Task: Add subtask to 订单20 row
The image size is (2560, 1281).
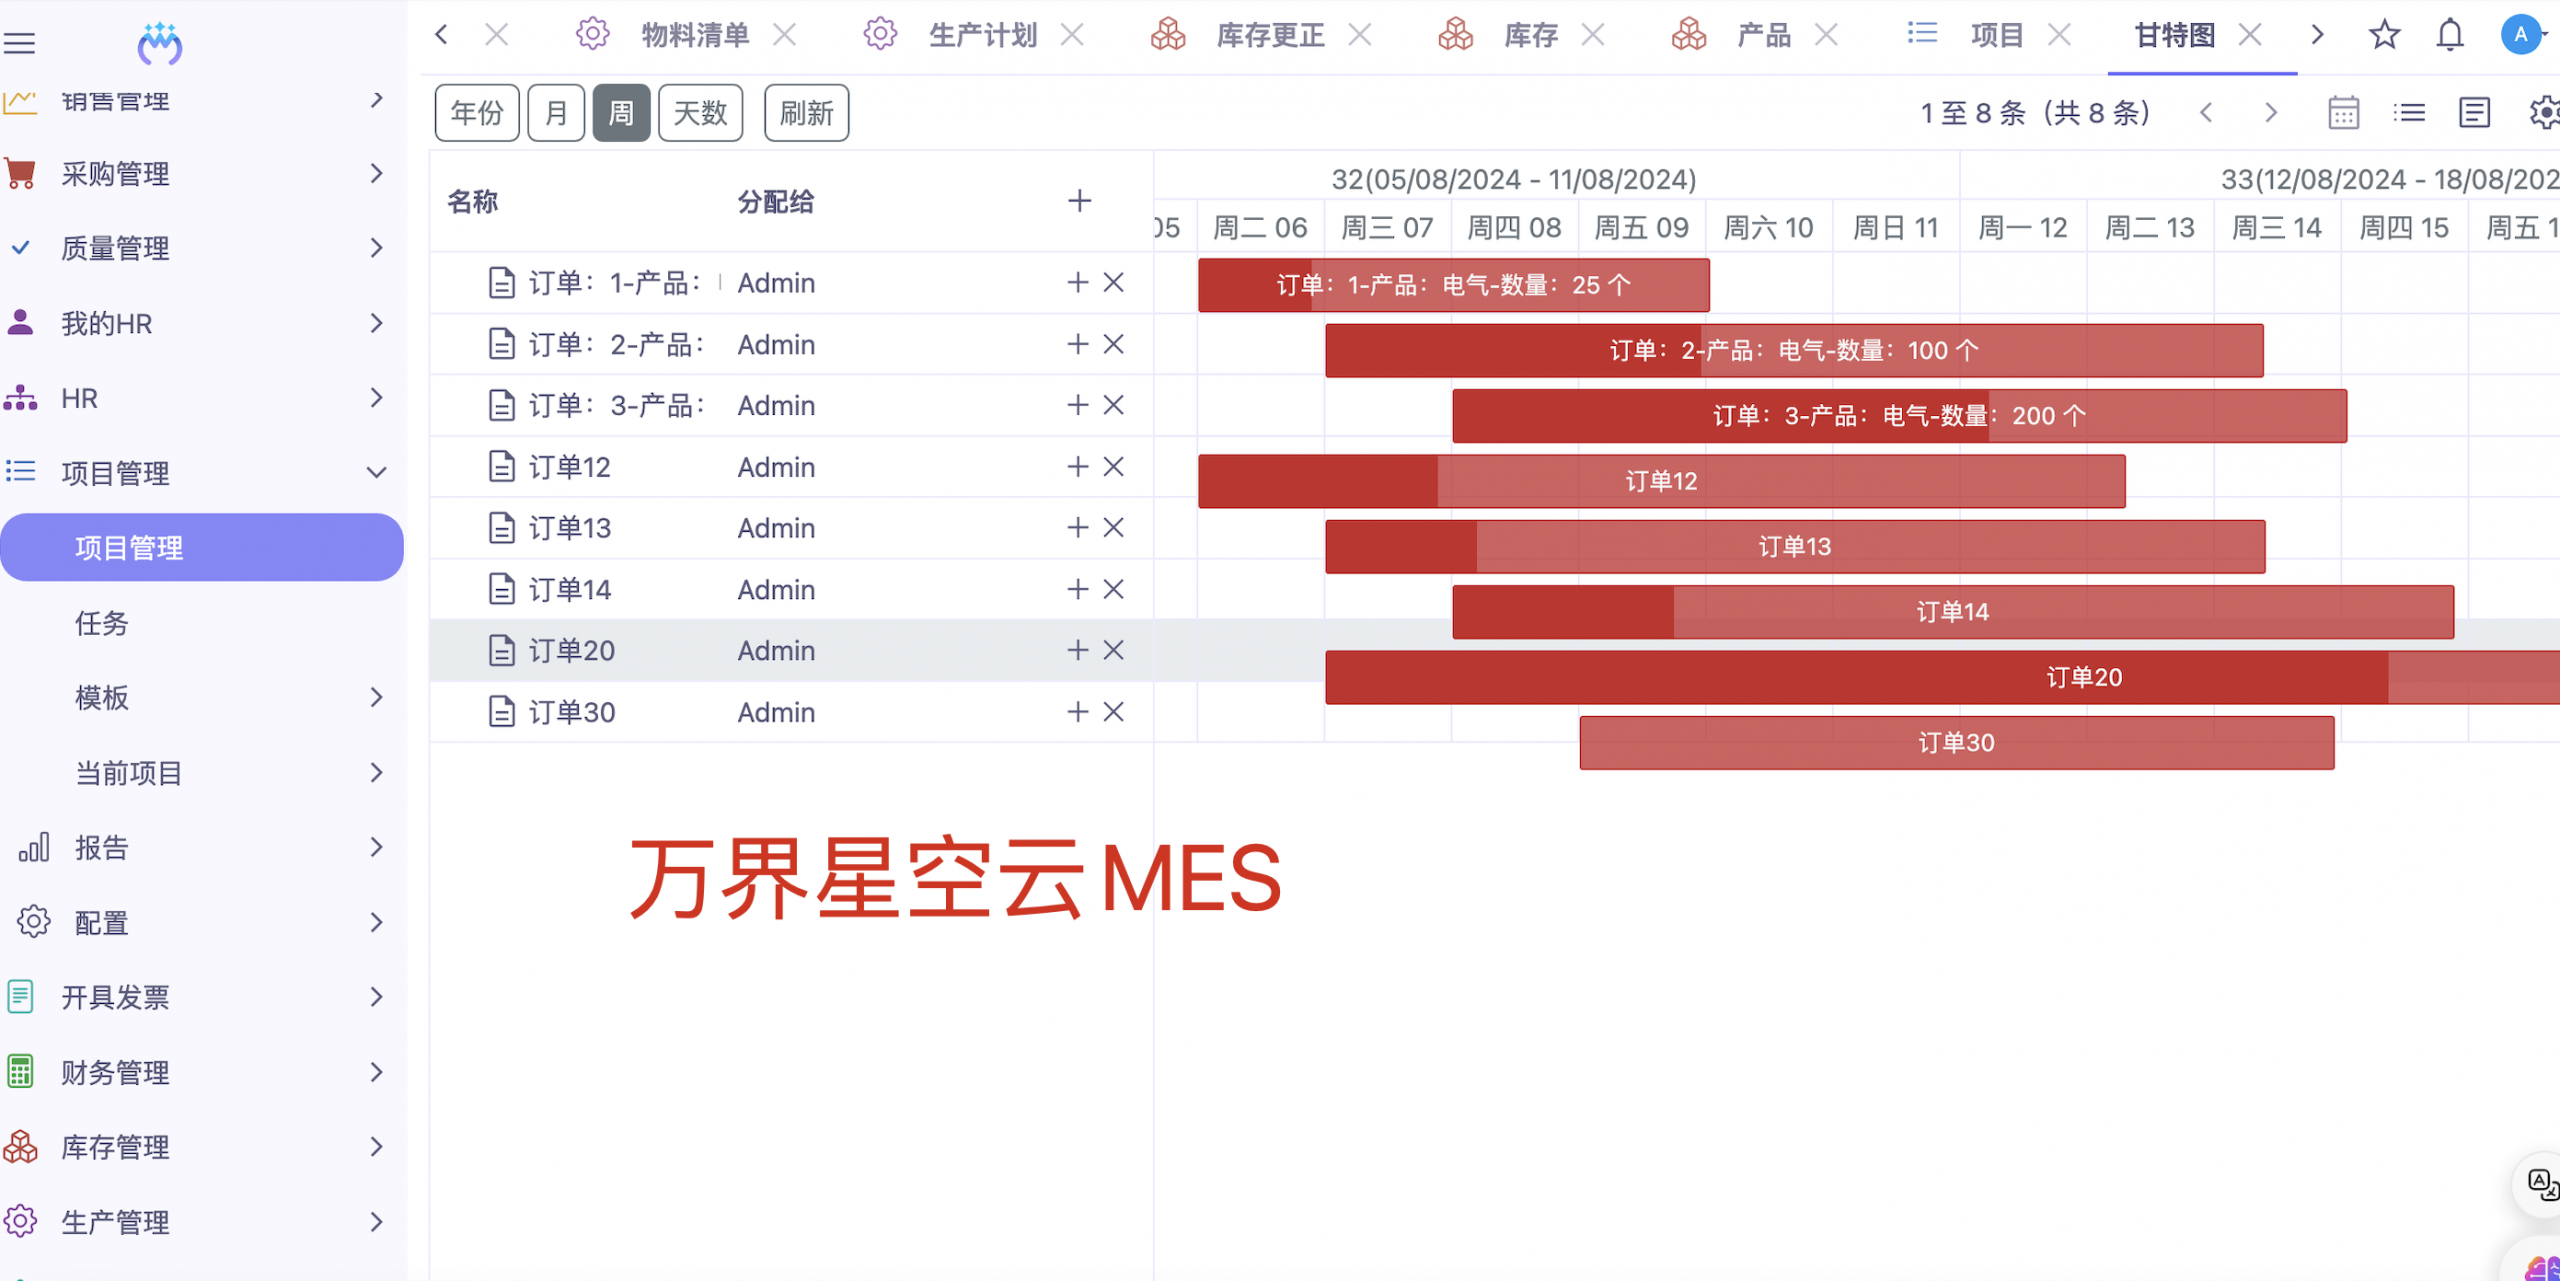Action: coord(1077,650)
